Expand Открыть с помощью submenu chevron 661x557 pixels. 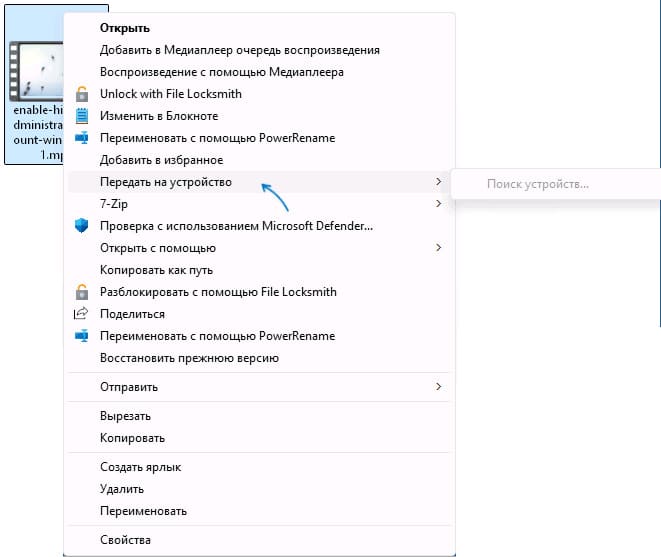tap(438, 248)
